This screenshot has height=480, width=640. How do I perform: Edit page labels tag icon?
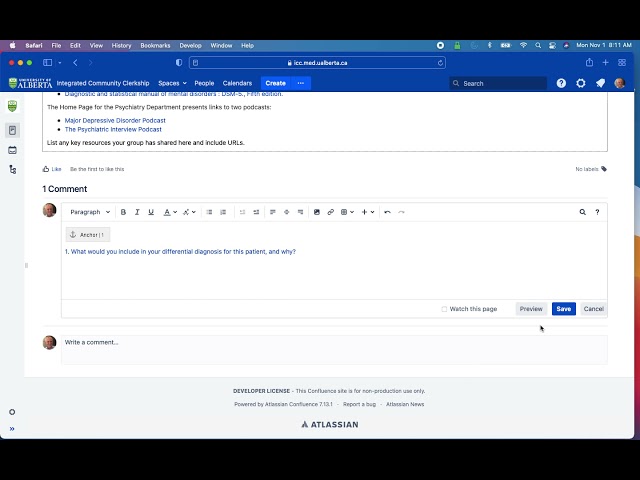[x=604, y=169]
